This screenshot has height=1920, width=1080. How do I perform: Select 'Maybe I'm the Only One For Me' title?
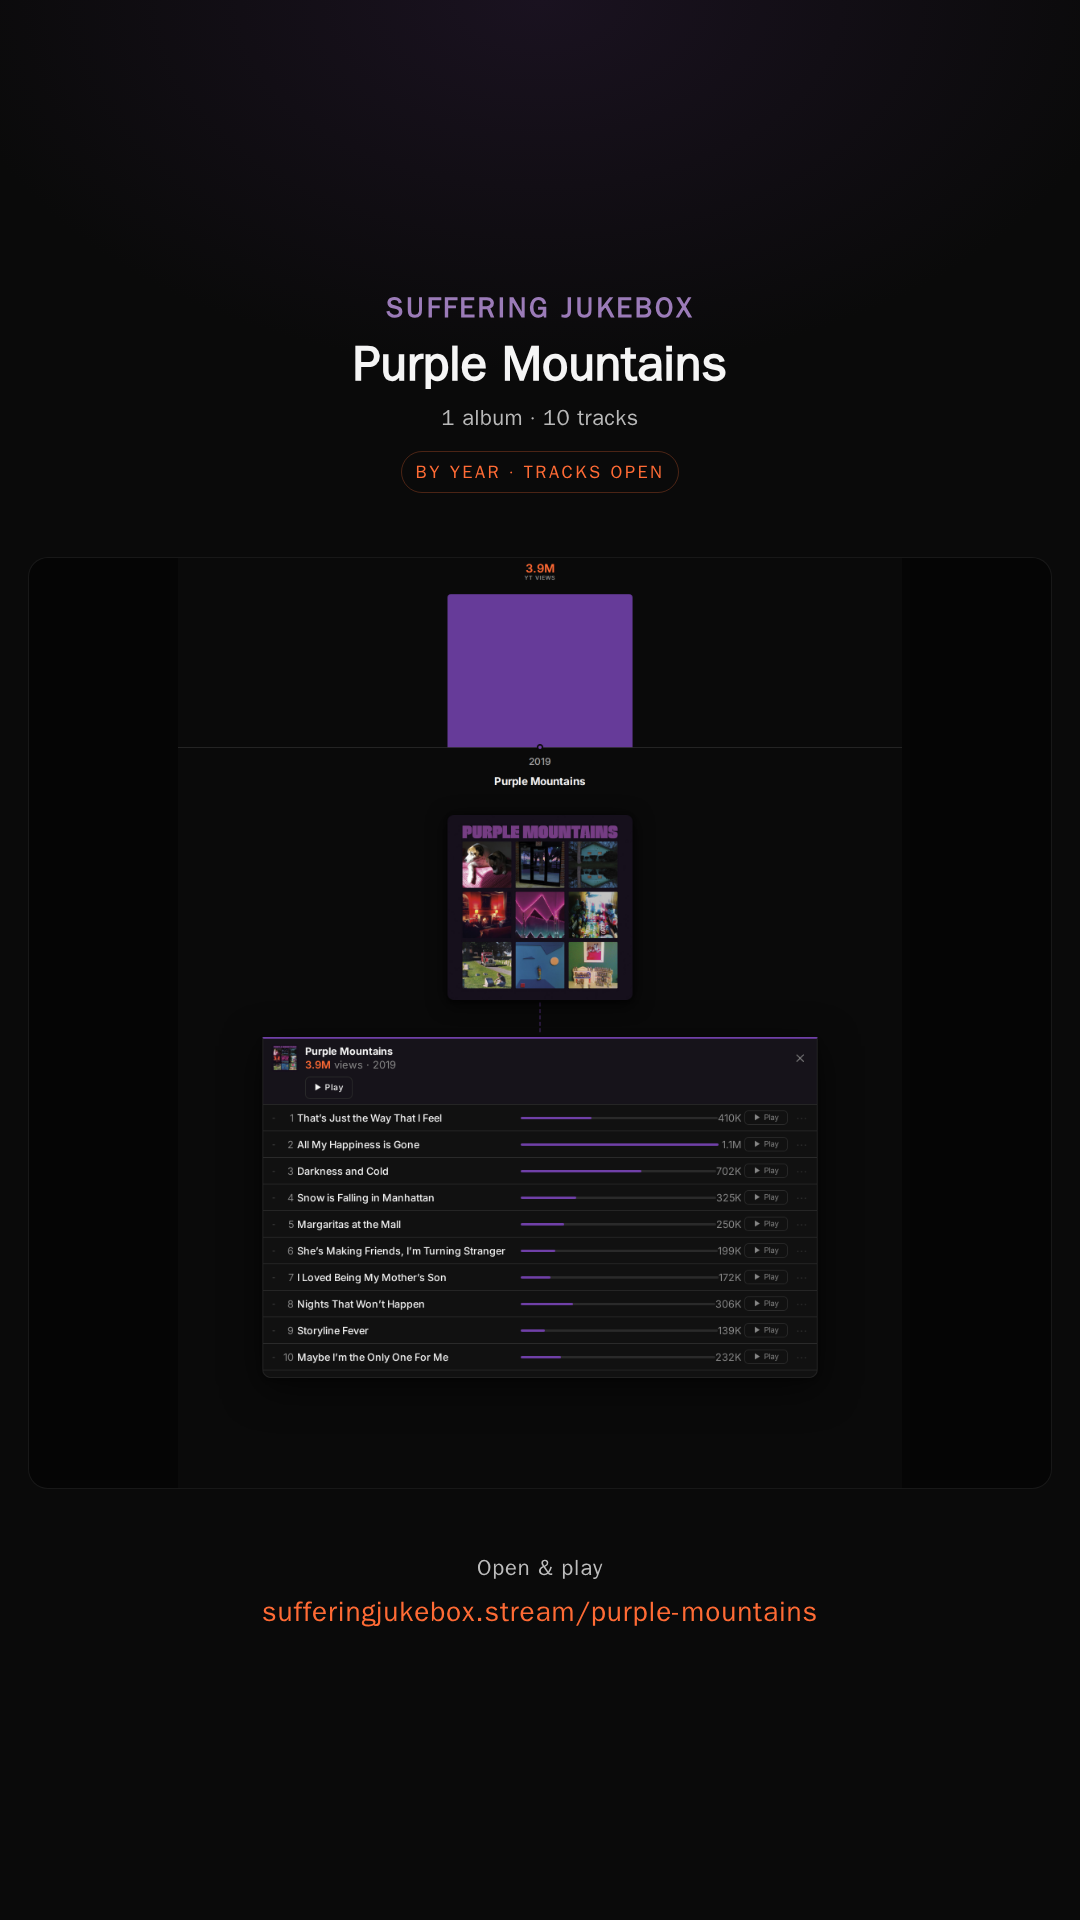click(372, 1357)
